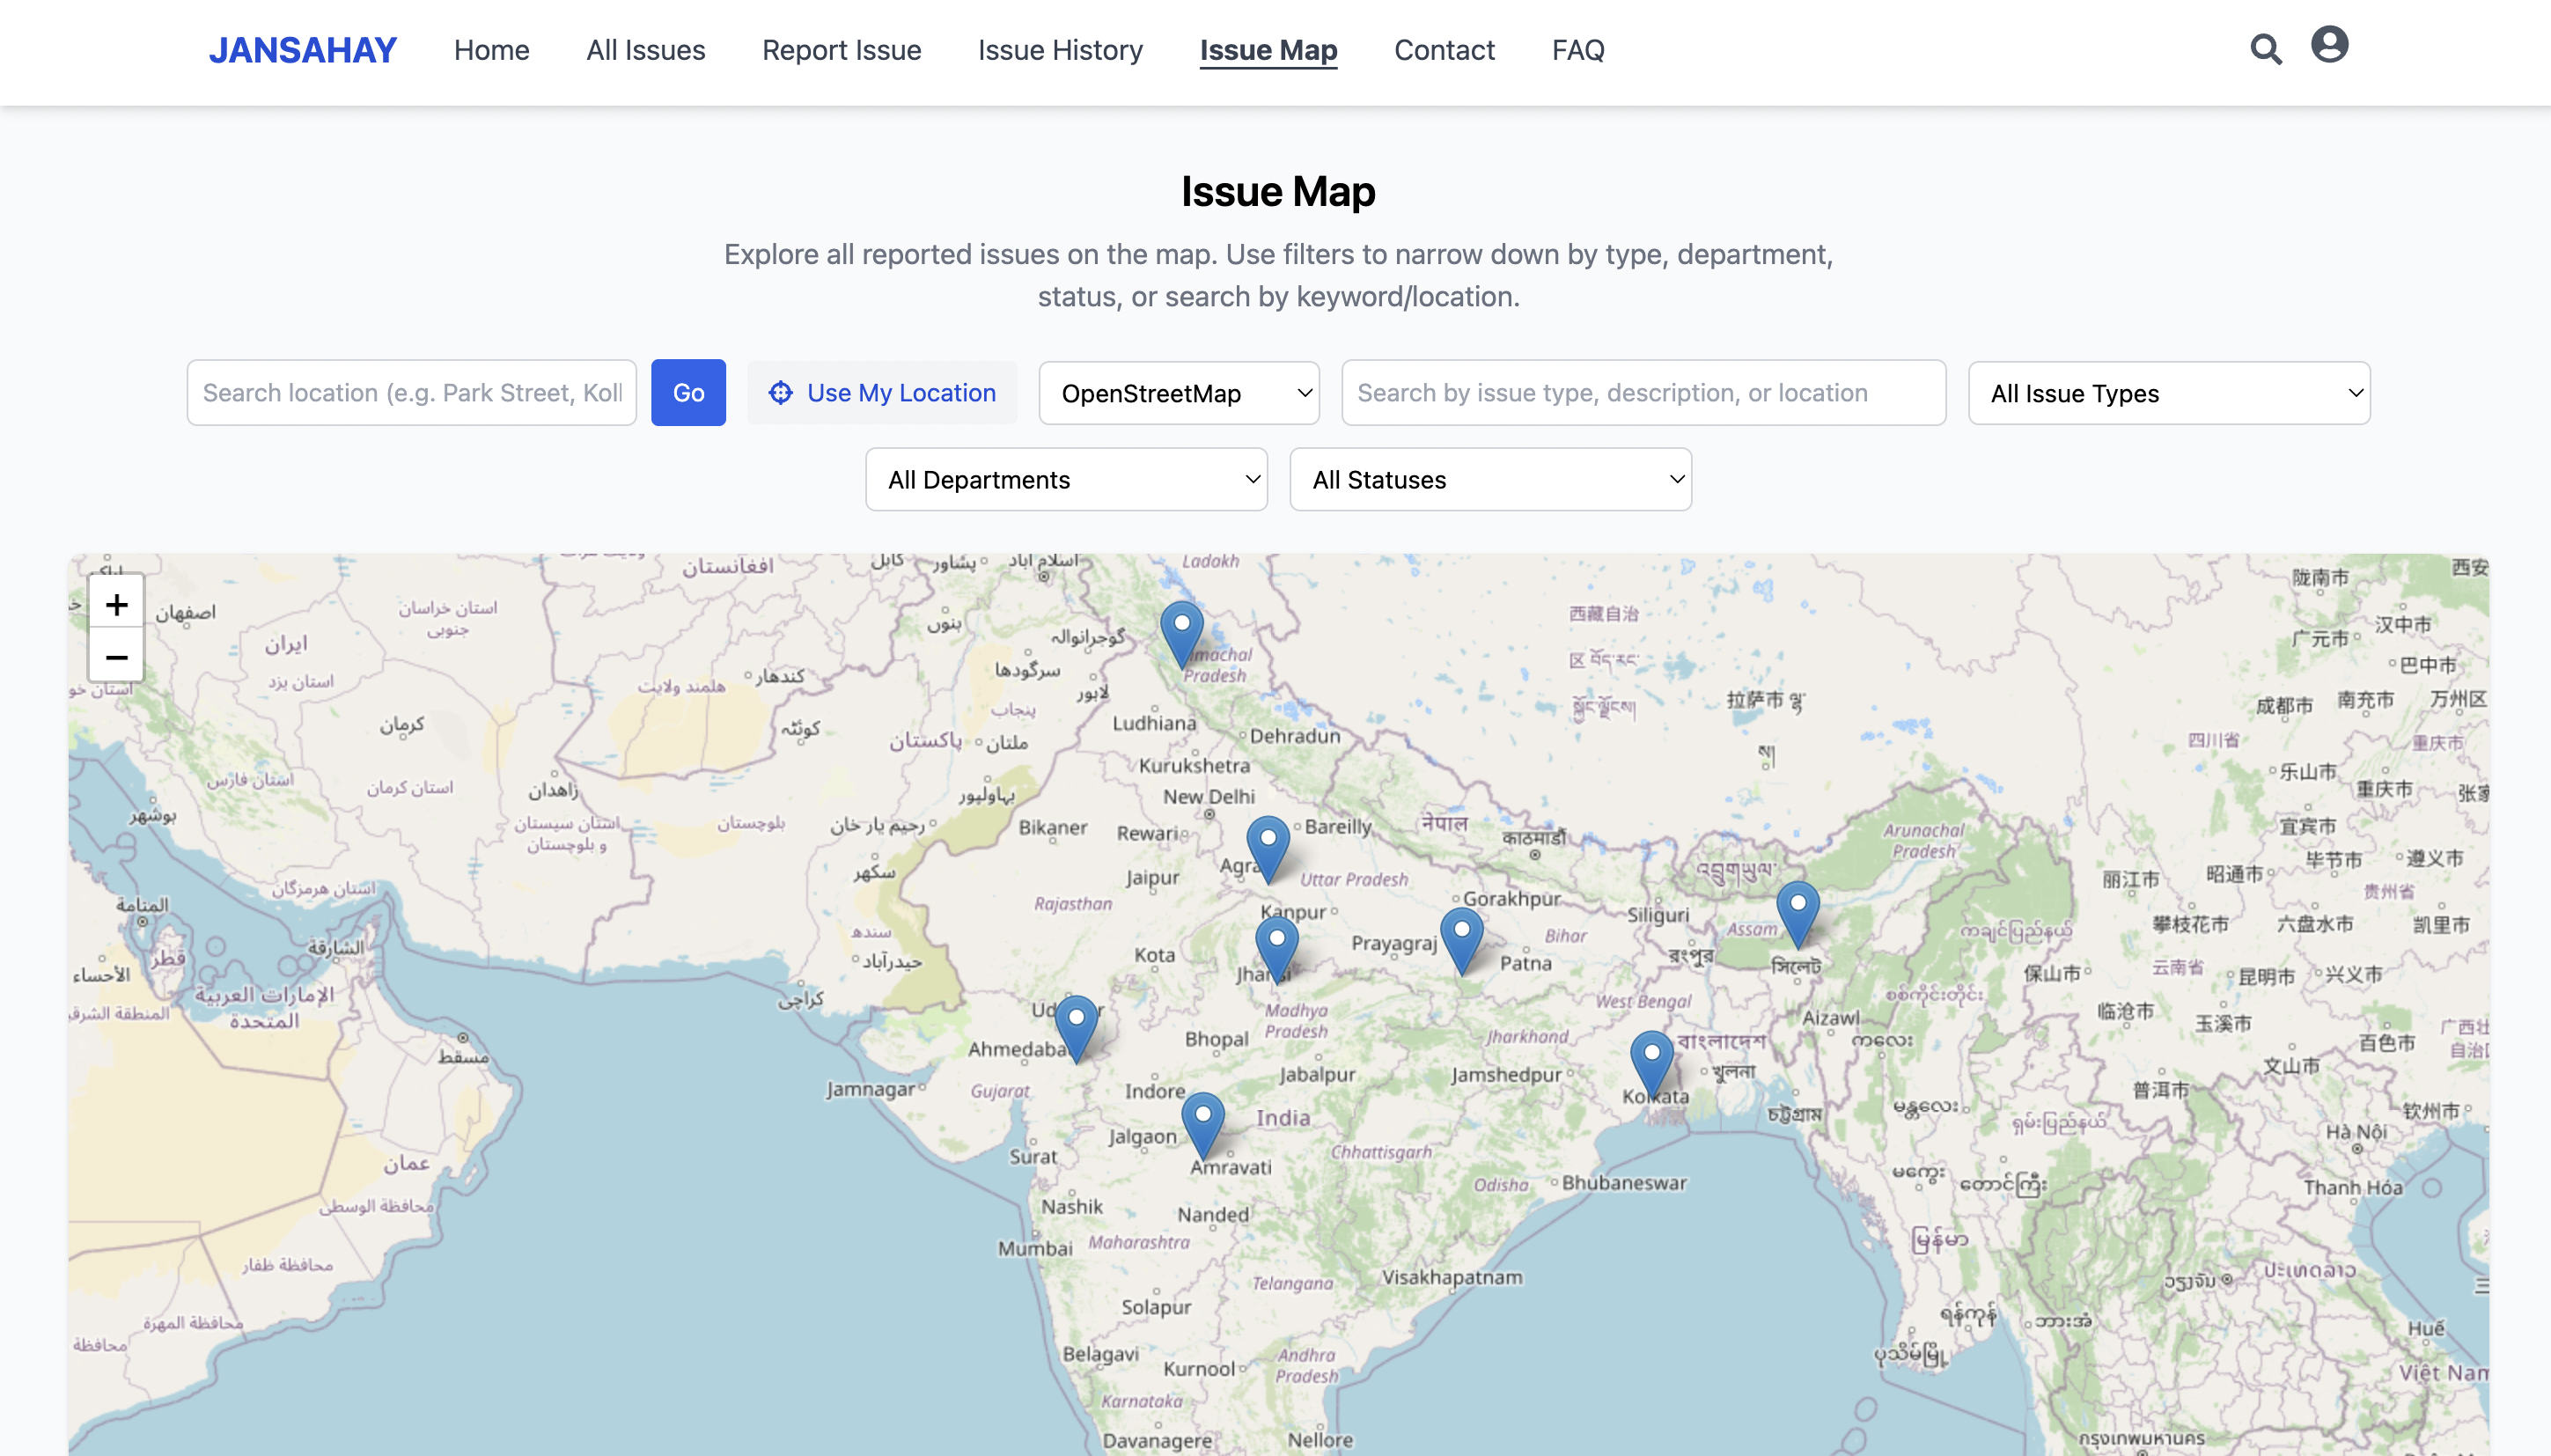The width and height of the screenshot is (2551, 1456).
Task: Click the map marker in Himachal Pradesh
Action: pyautogui.click(x=1181, y=633)
